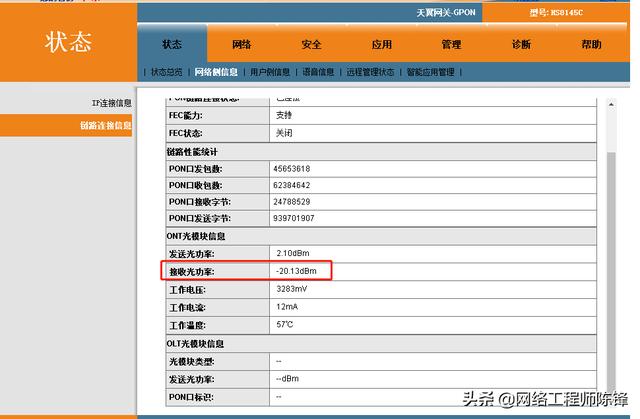640x419 pixels.
Task: Click the FEC状态 value 关闭
Action: pos(284,133)
